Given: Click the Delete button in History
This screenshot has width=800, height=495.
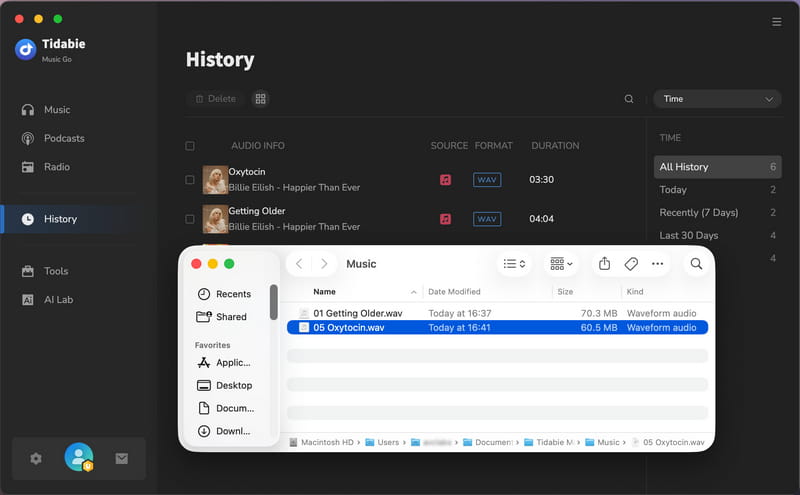Looking at the screenshot, I should [215, 98].
